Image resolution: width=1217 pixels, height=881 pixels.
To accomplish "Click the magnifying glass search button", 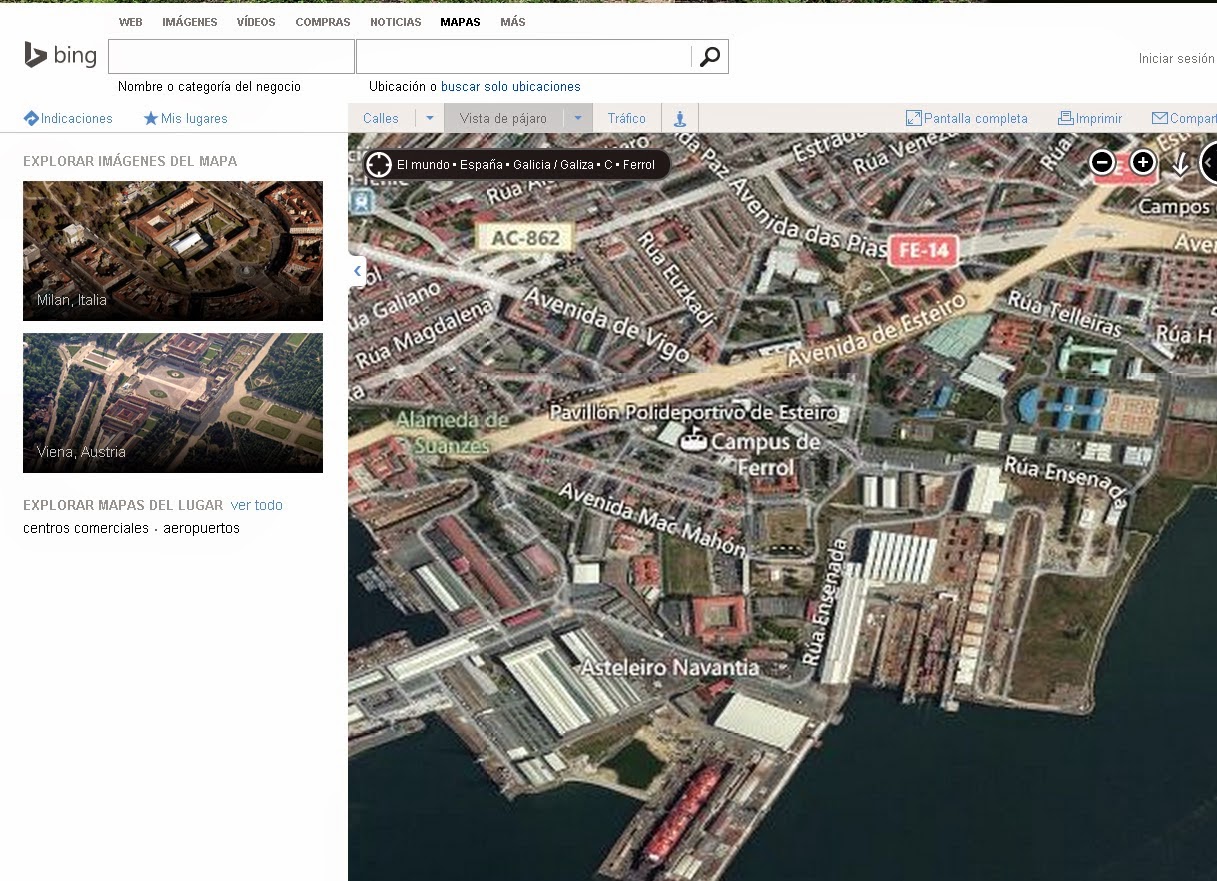I will (x=710, y=57).
